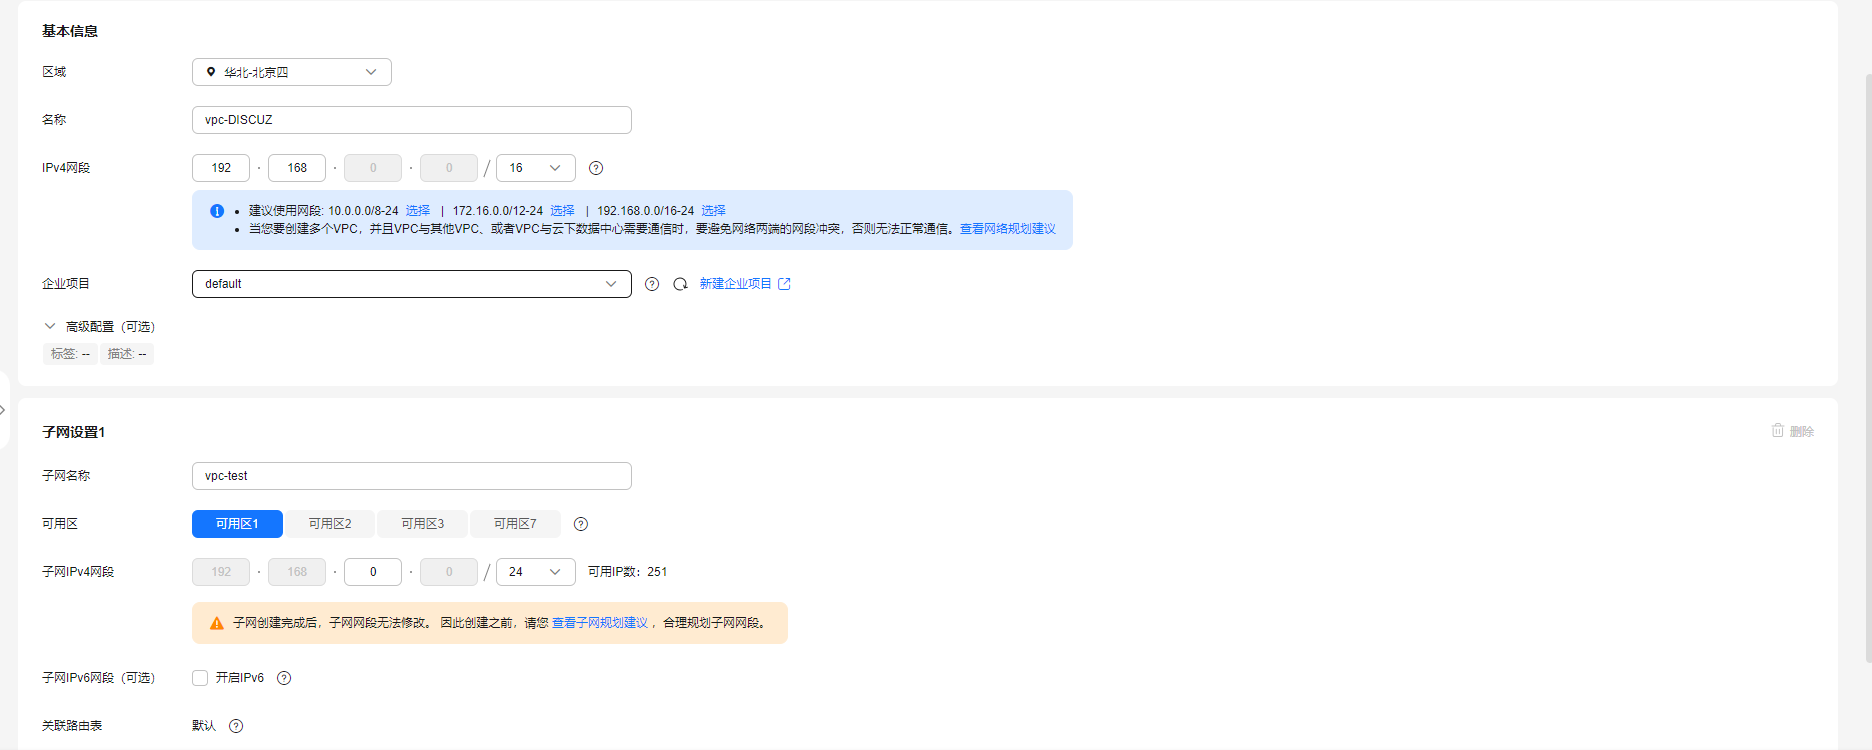This screenshot has height=750, width=1872.
Task: Click 选择 next to 10.0.0.0/8-24
Action: (x=418, y=211)
